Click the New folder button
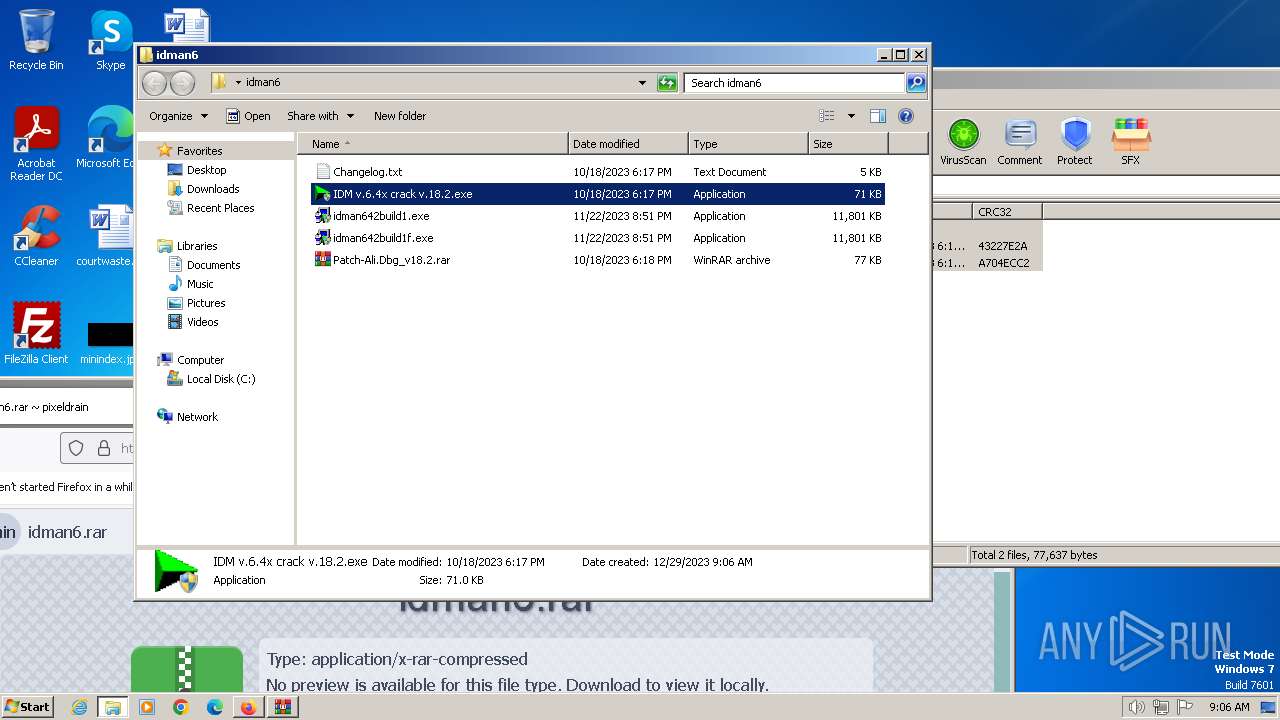The height and width of the screenshot is (720, 1280). [400, 116]
